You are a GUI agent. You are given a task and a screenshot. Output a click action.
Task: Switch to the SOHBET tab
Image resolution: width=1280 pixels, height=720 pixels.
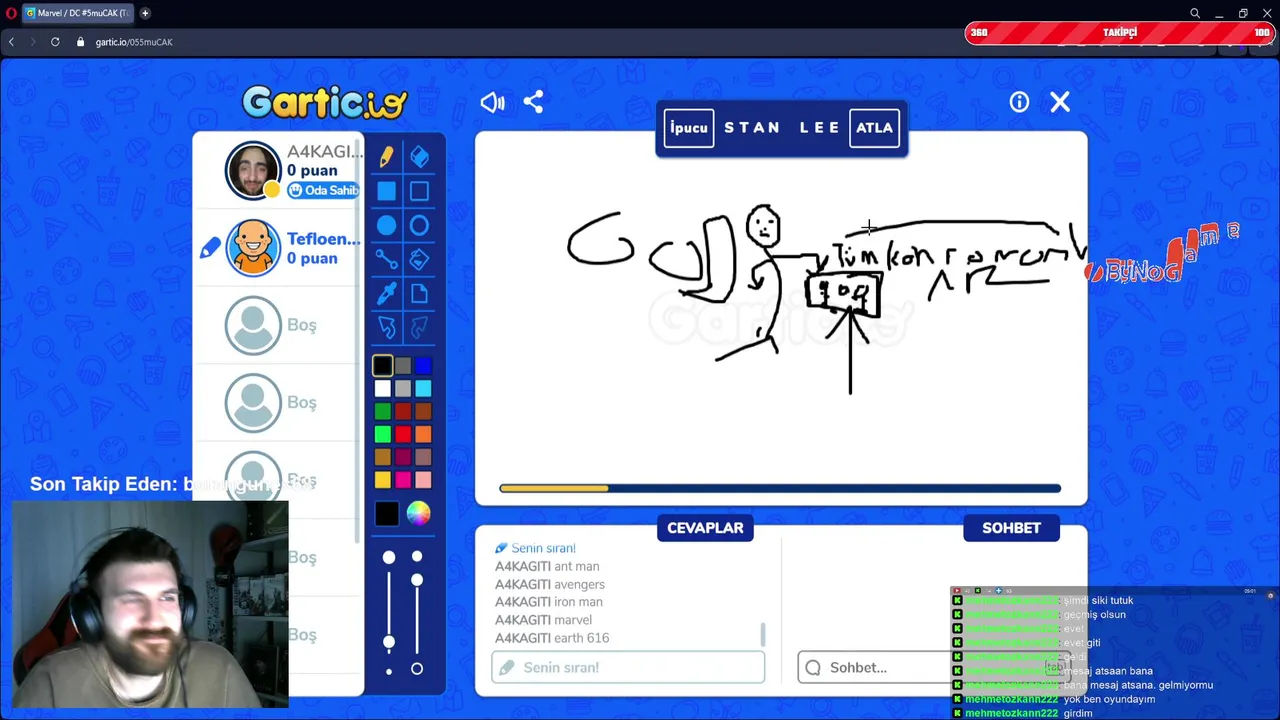point(1011,528)
